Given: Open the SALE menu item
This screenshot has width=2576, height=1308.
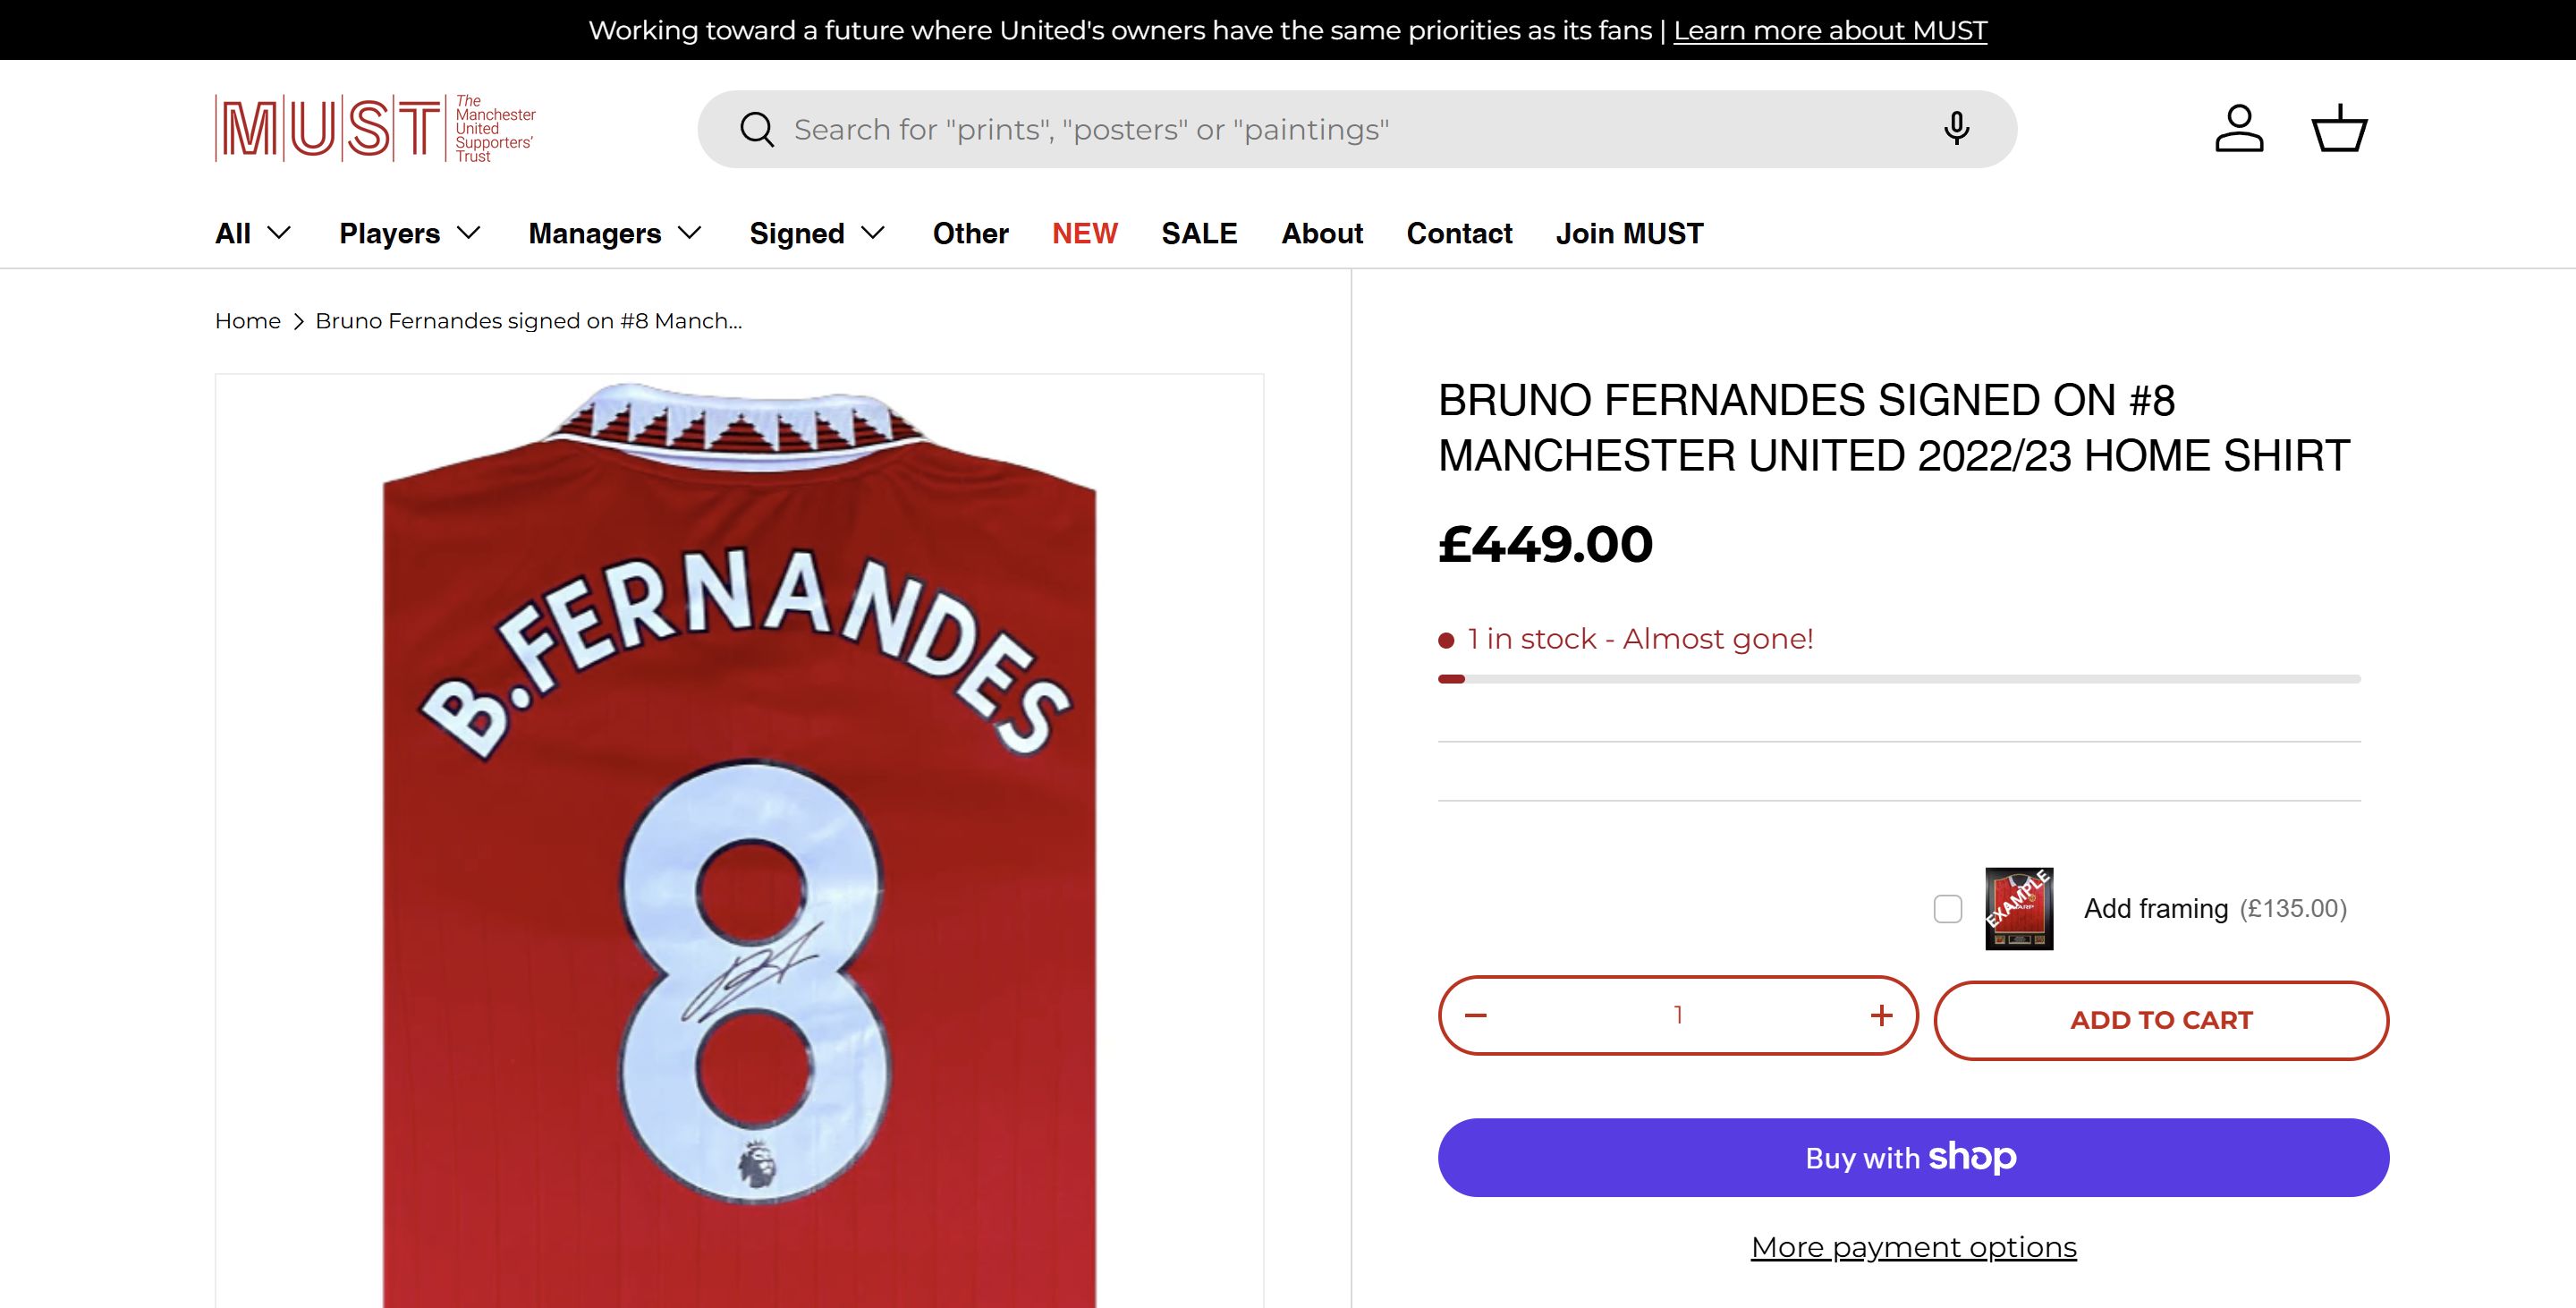Looking at the screenshot, I should (x=1199, y=233).
